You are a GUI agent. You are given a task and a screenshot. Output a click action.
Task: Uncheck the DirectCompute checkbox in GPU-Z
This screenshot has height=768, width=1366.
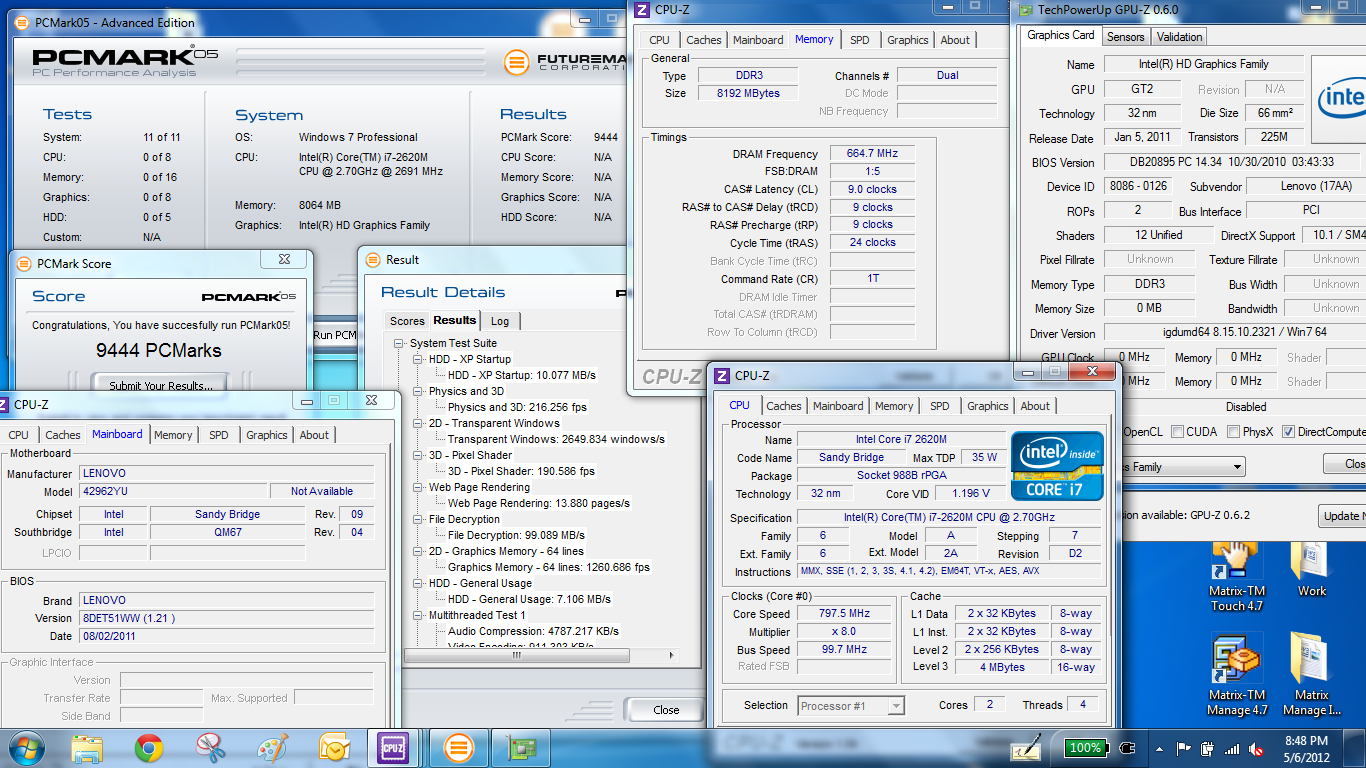tap(1288, 432)
